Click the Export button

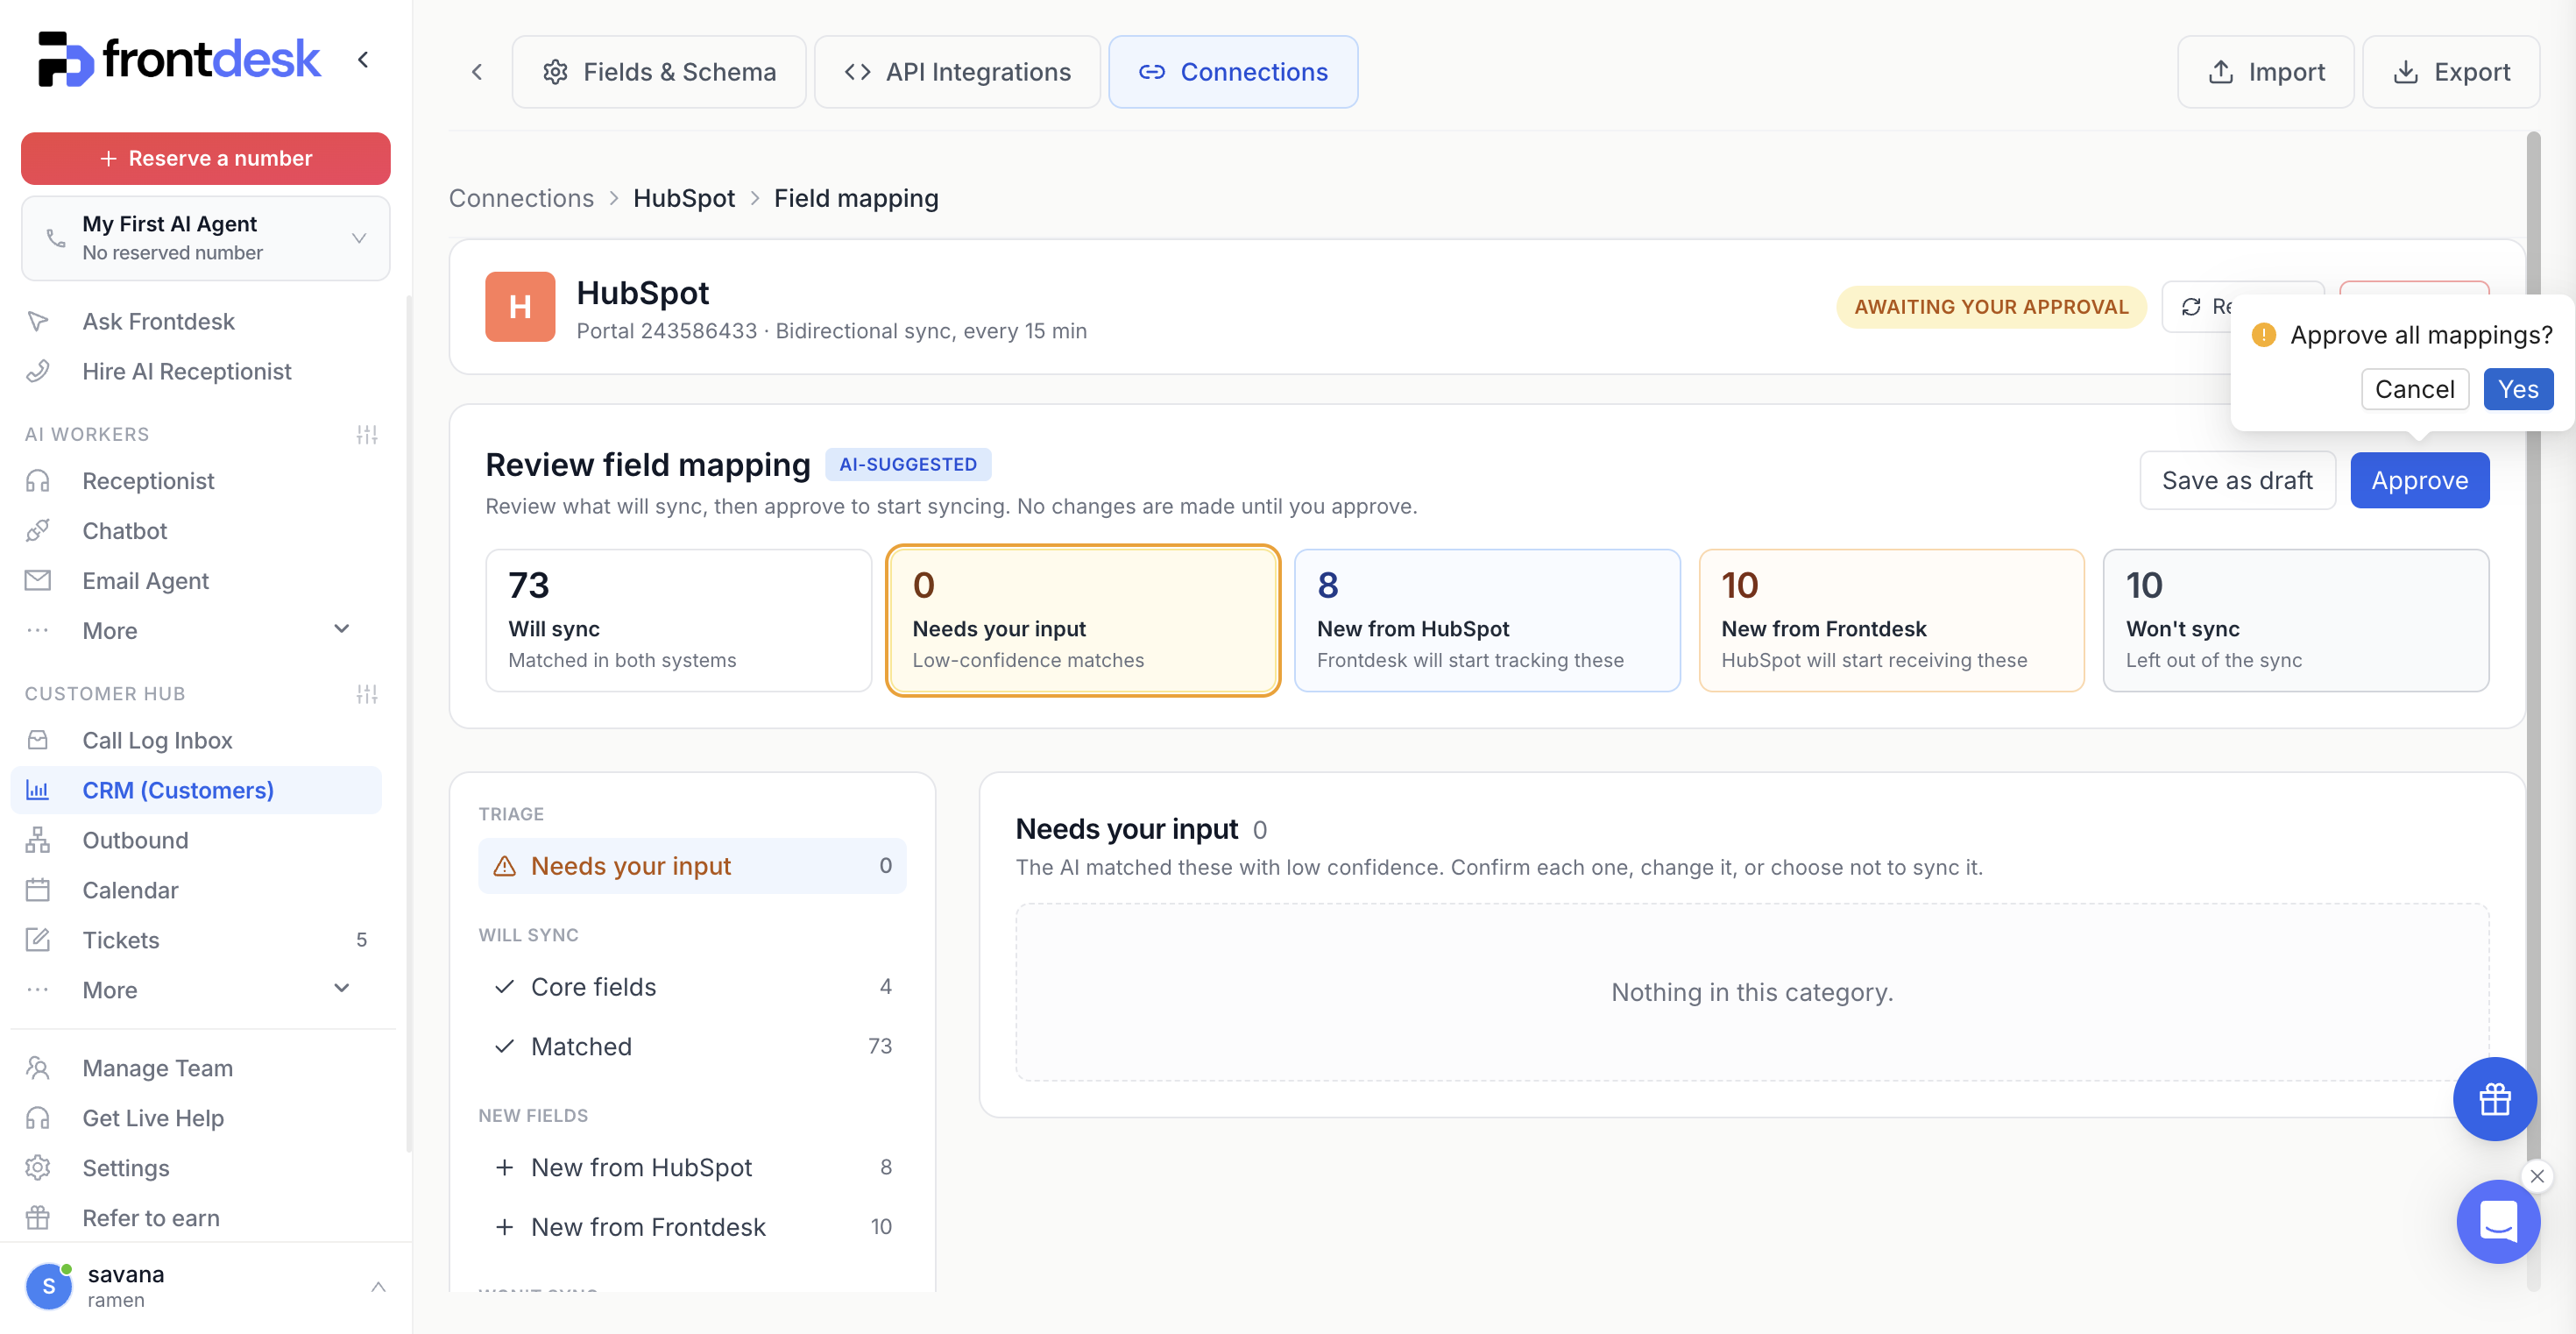pos(2450,72)
